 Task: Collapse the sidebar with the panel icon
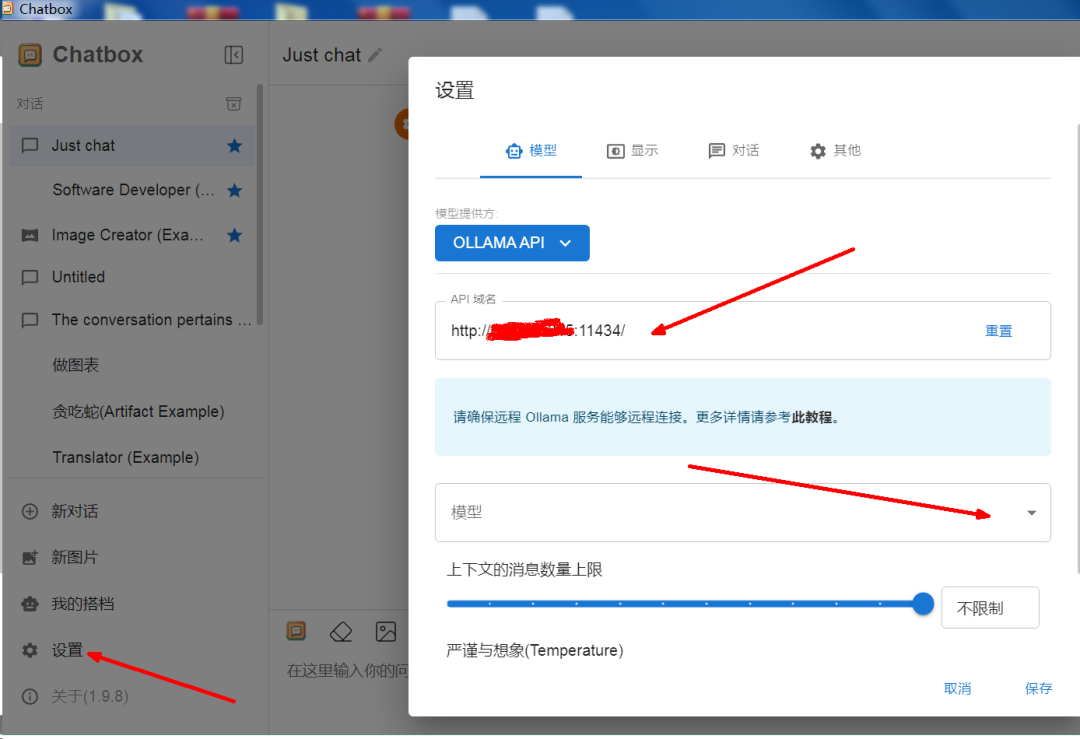233,55
